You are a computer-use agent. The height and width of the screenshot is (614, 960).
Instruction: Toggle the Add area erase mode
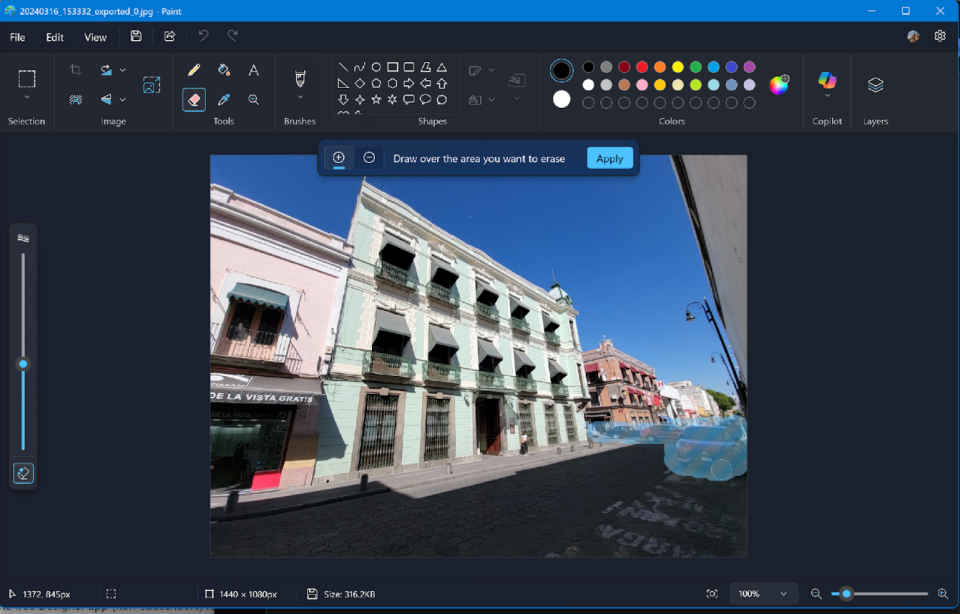click(340, 157)
